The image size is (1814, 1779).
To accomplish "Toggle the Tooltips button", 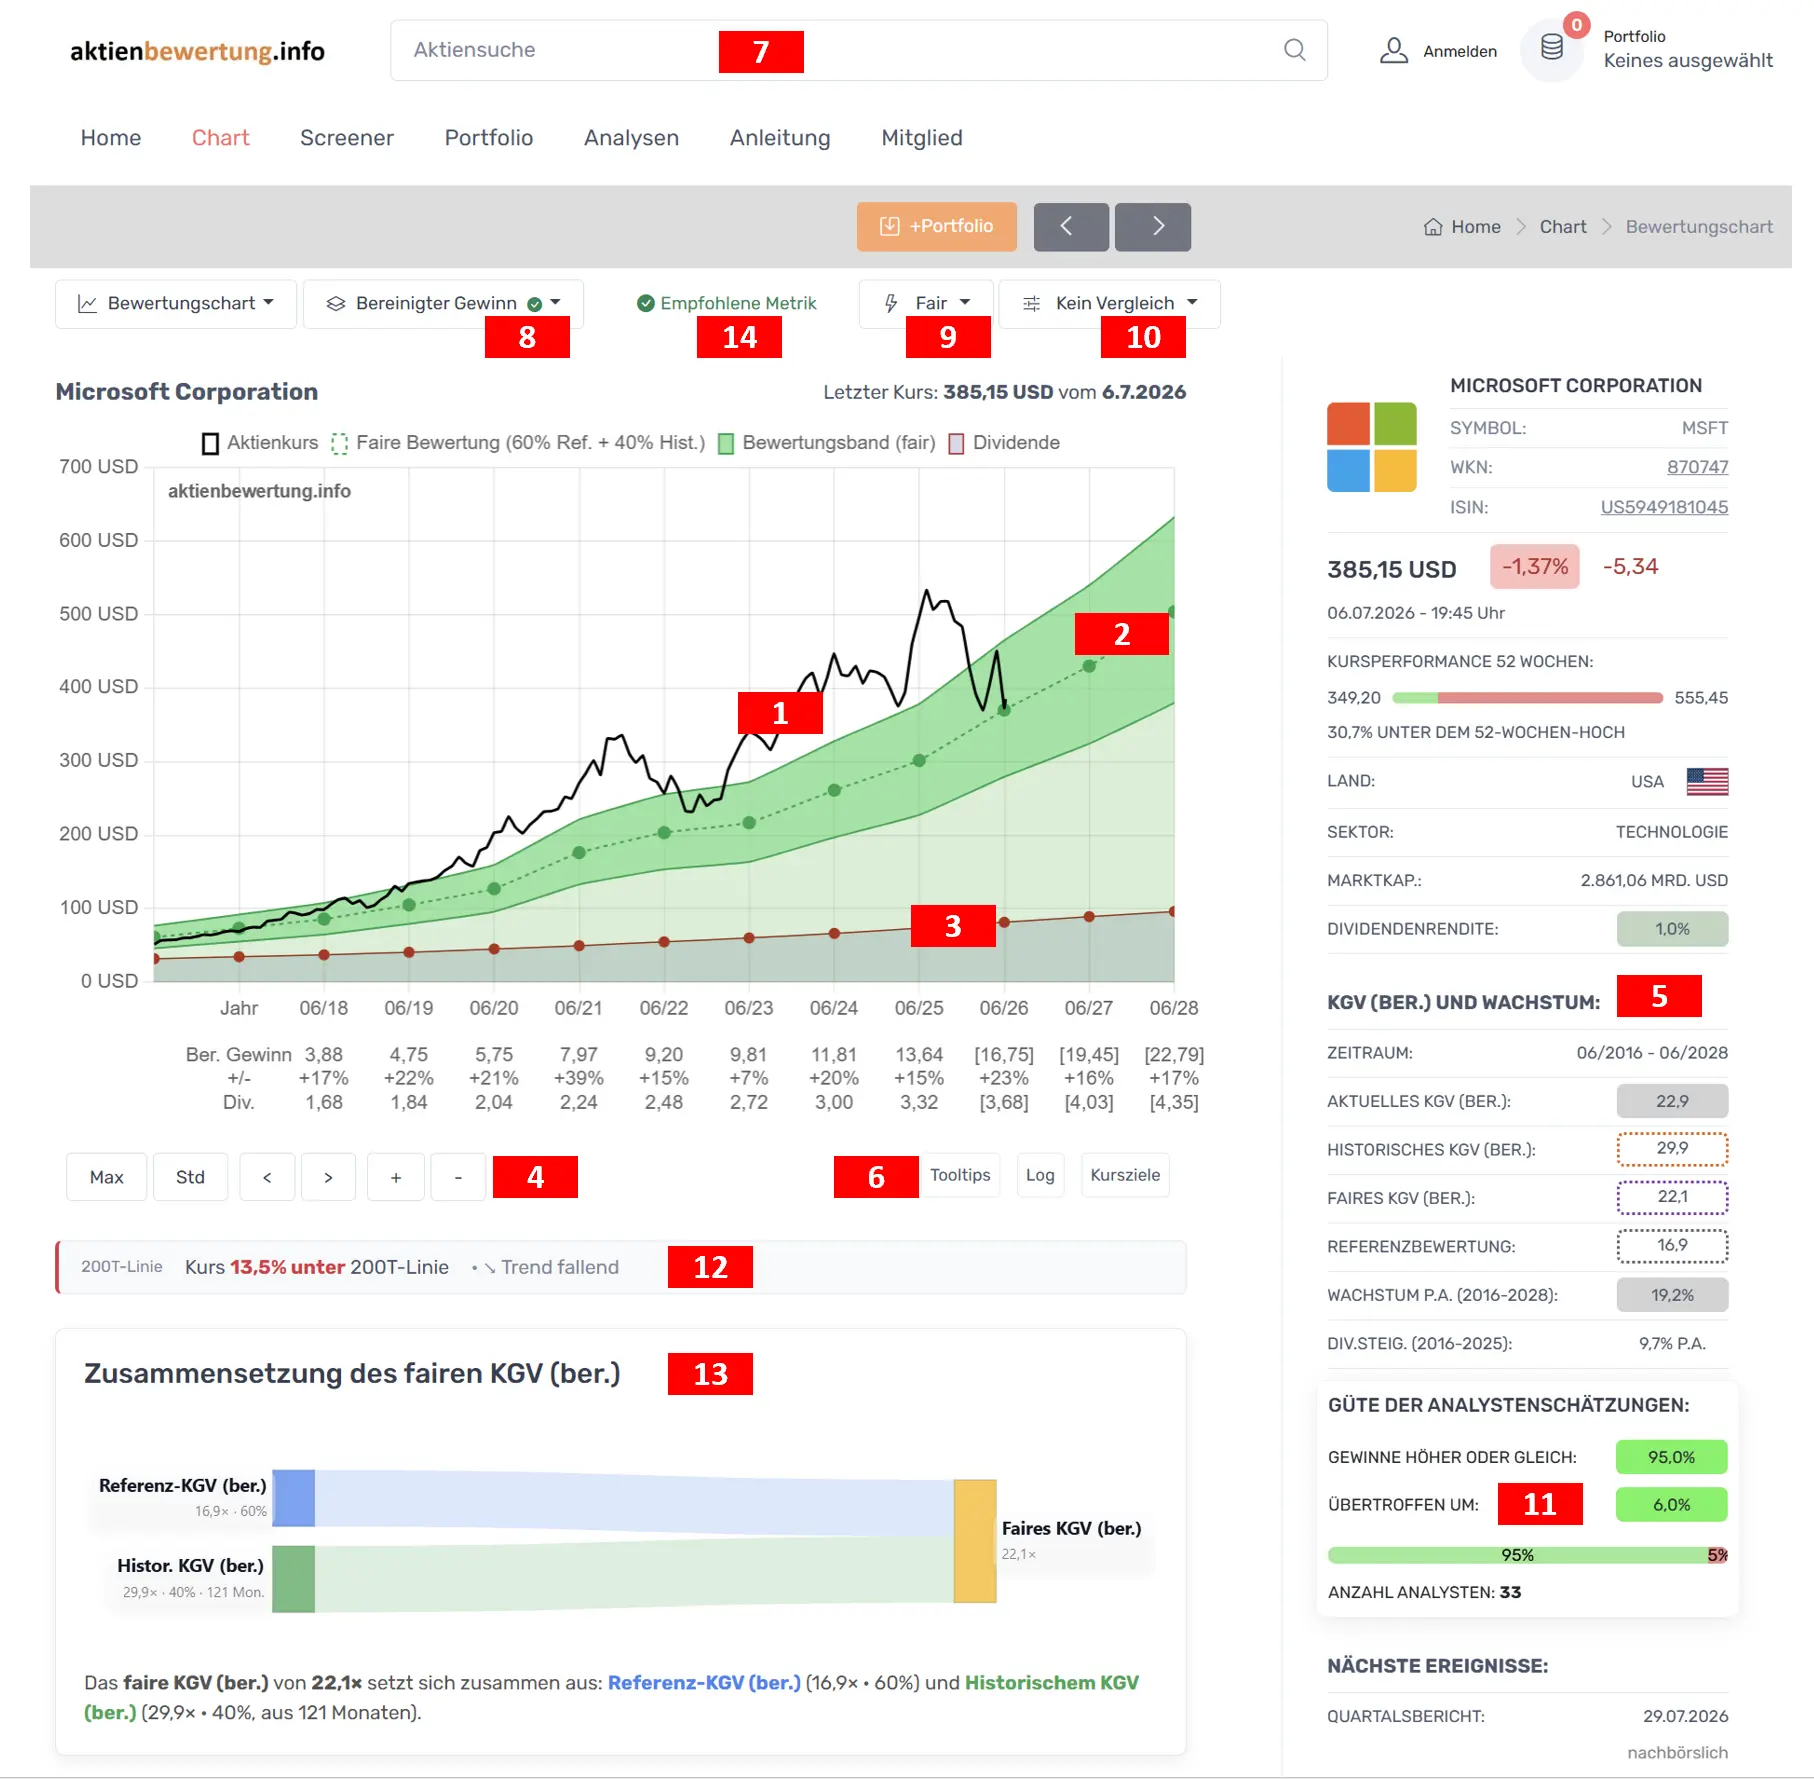I will 960,1175.
